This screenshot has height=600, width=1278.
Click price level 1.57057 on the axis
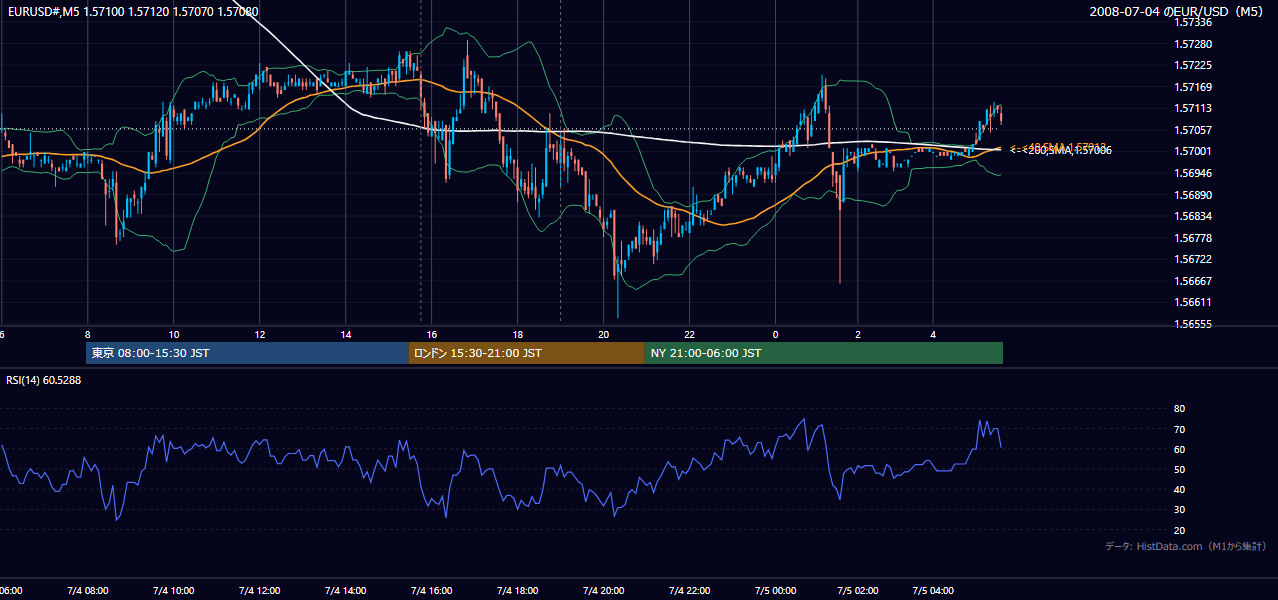click(x=1192, y=130)
